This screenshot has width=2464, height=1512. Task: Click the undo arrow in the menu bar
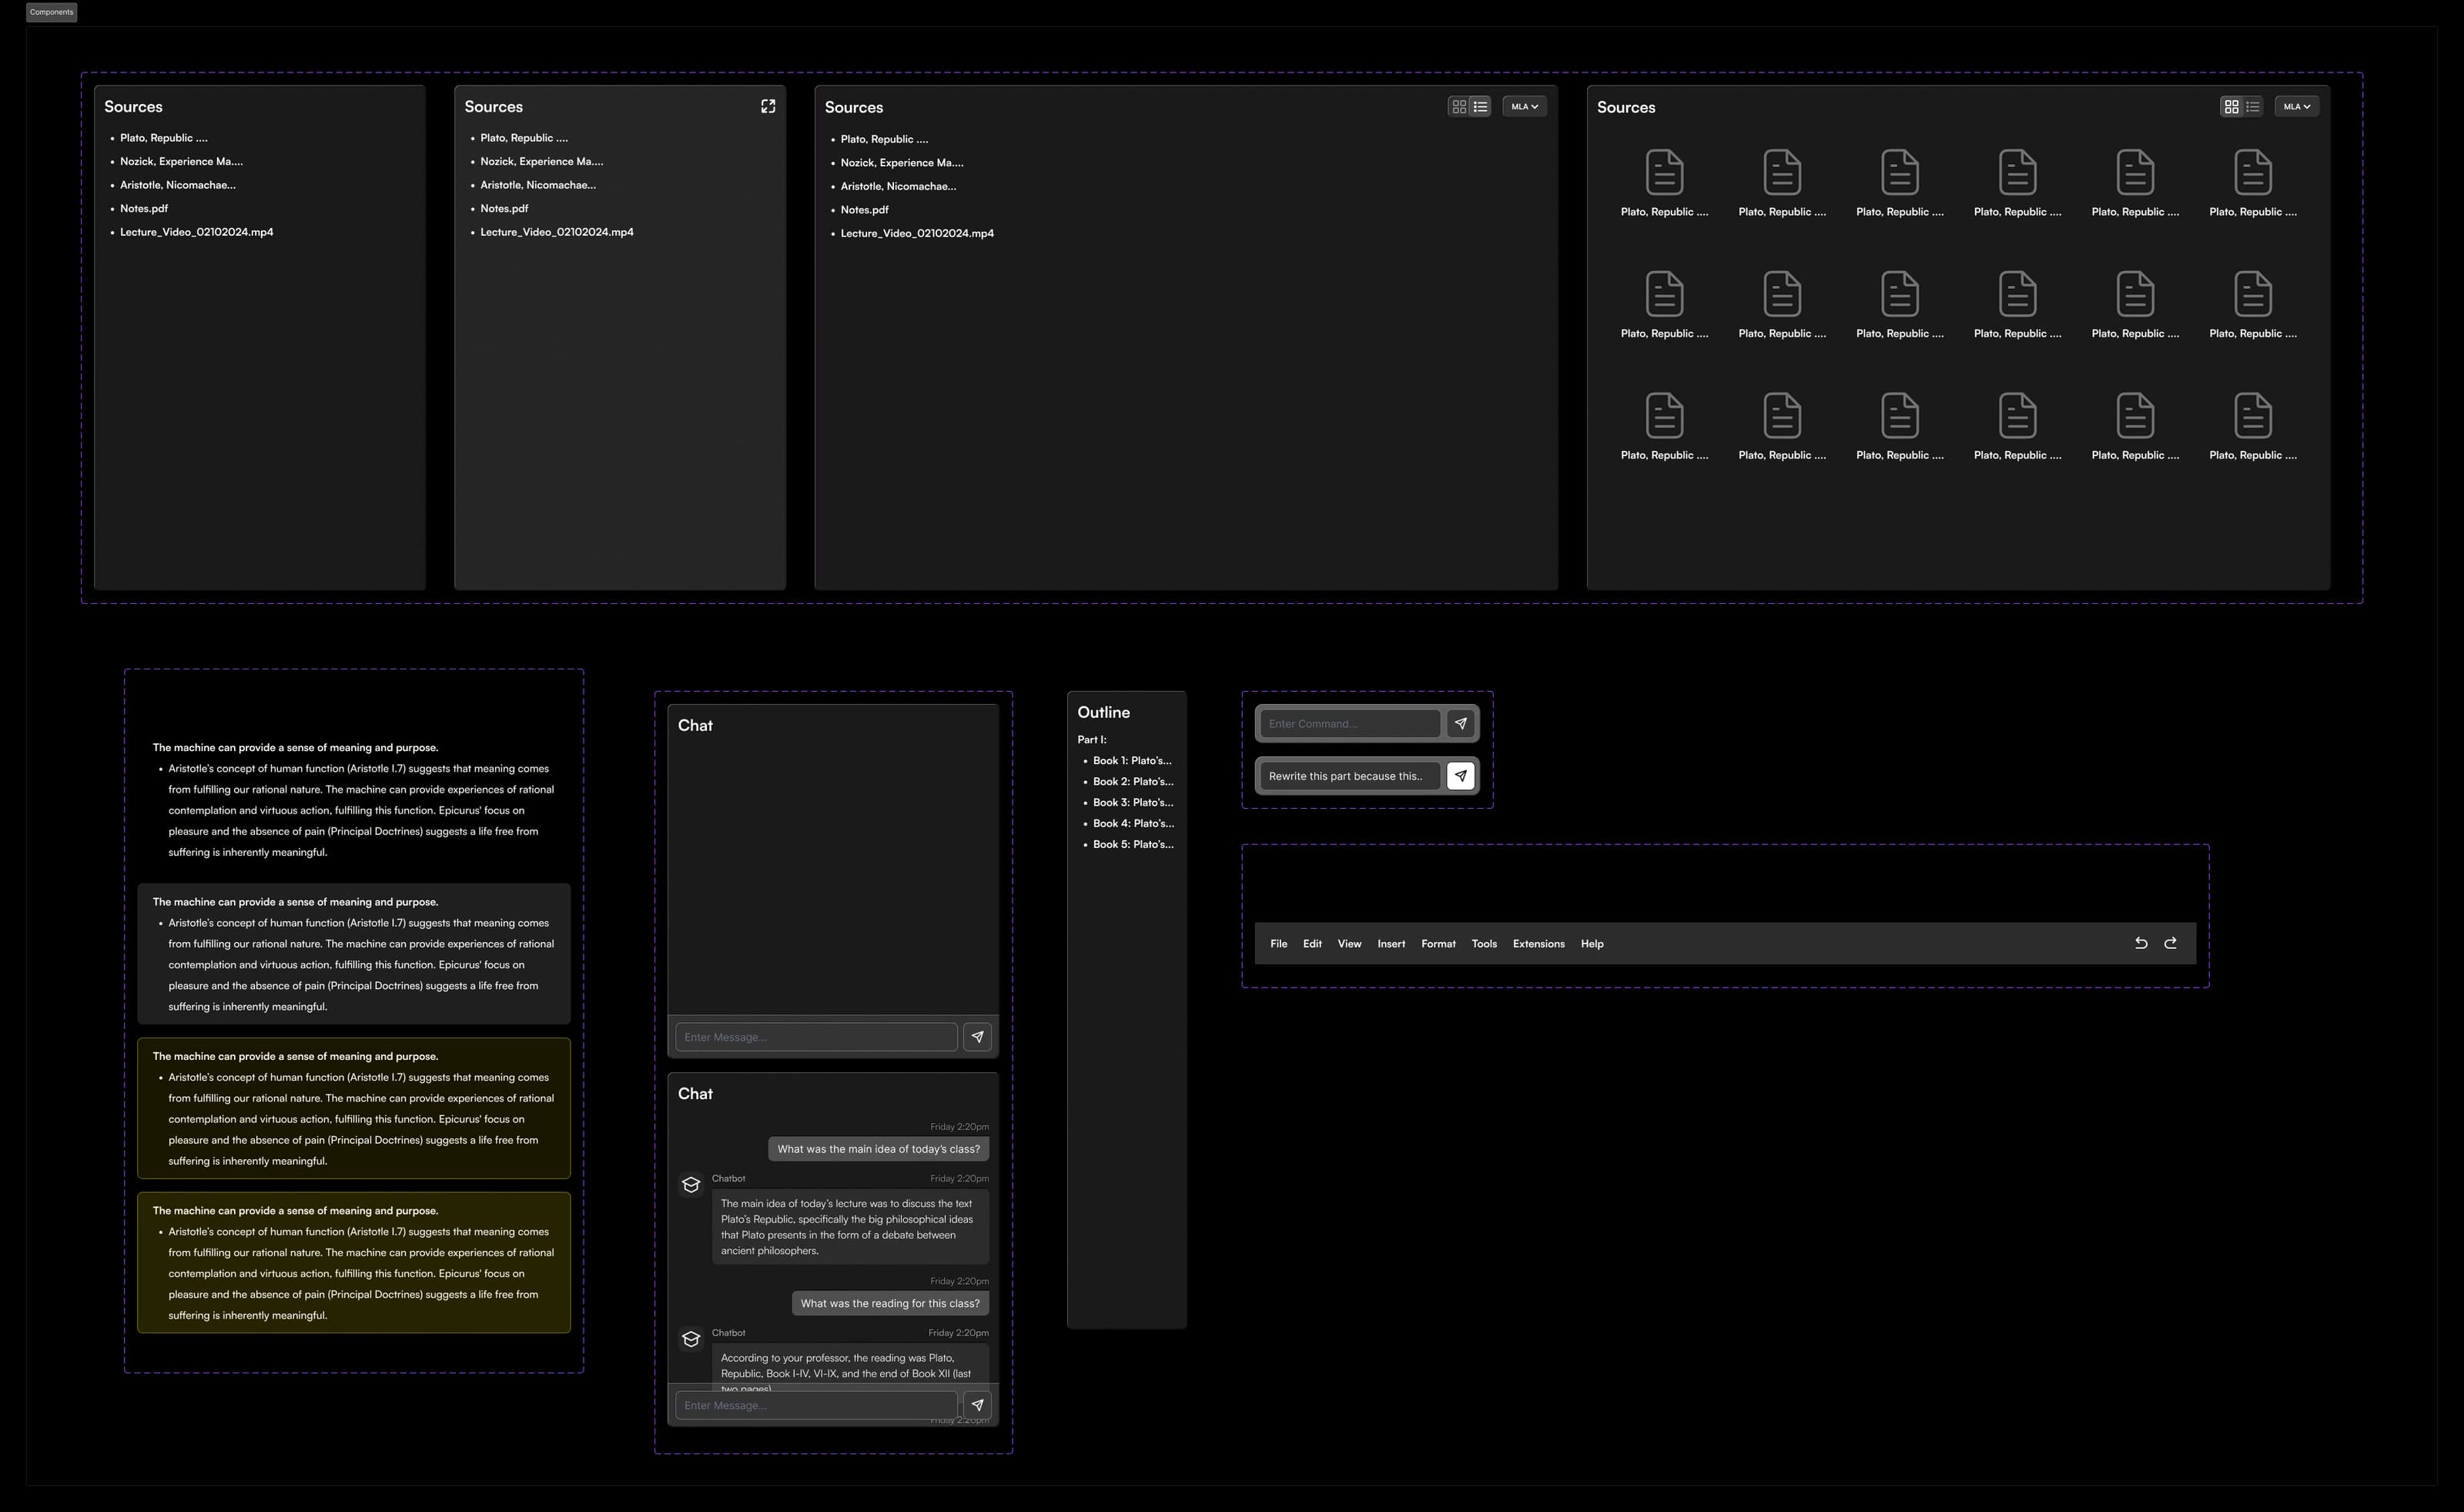(2141, 943)
